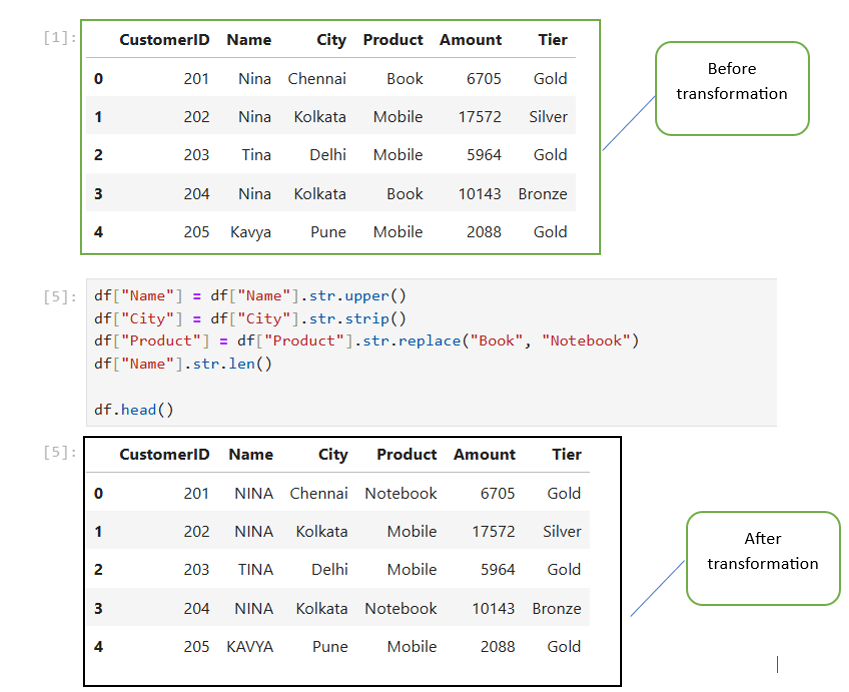Click the Notebook product cell in row 3
849x692 pixels.
(x=401, y=608)
